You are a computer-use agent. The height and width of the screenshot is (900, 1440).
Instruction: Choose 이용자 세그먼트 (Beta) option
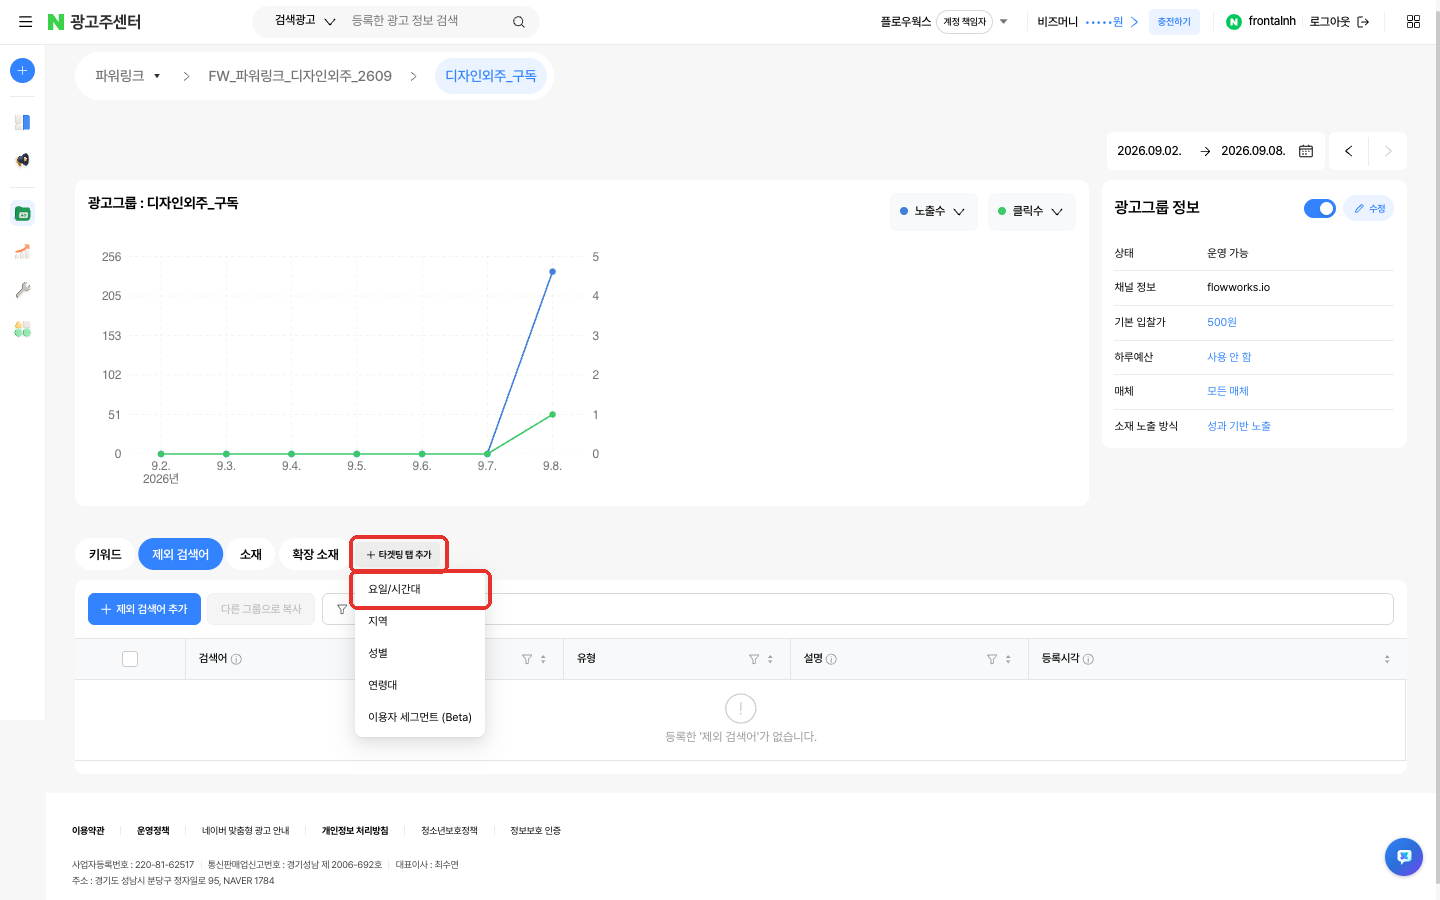(420, 717)
